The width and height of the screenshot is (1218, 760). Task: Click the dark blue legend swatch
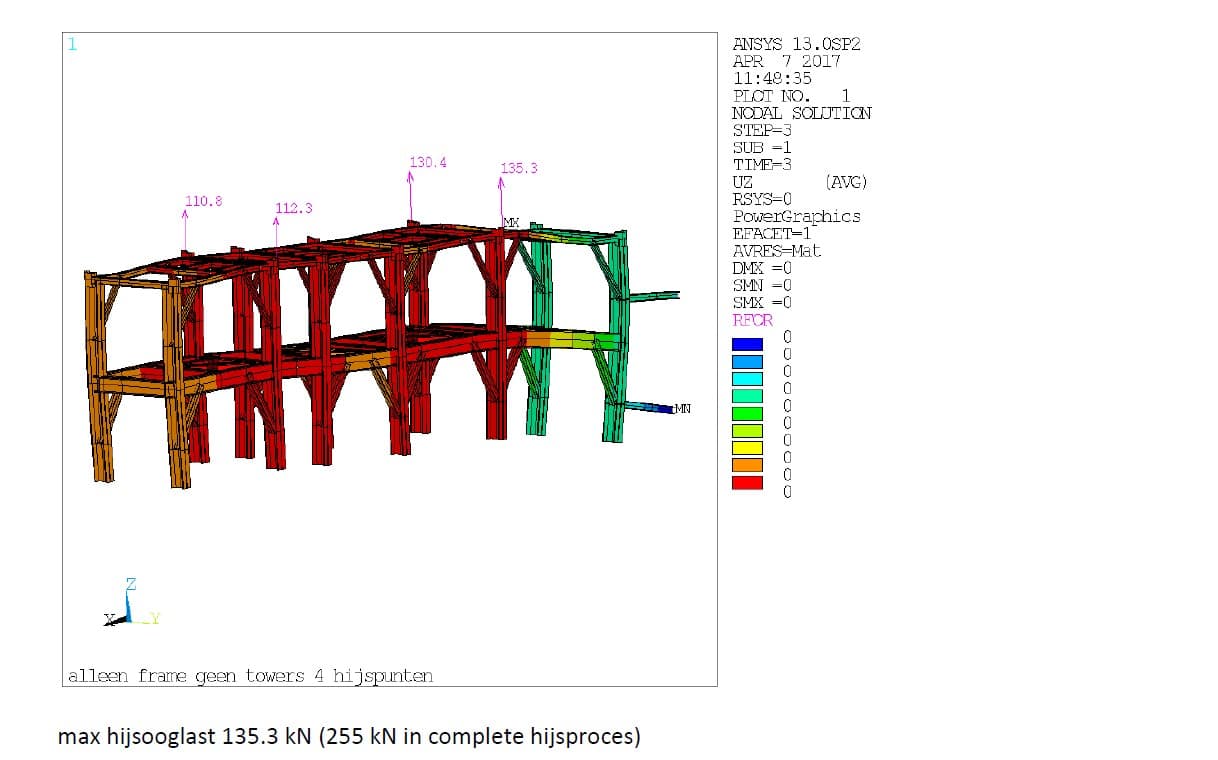[747, 344]
